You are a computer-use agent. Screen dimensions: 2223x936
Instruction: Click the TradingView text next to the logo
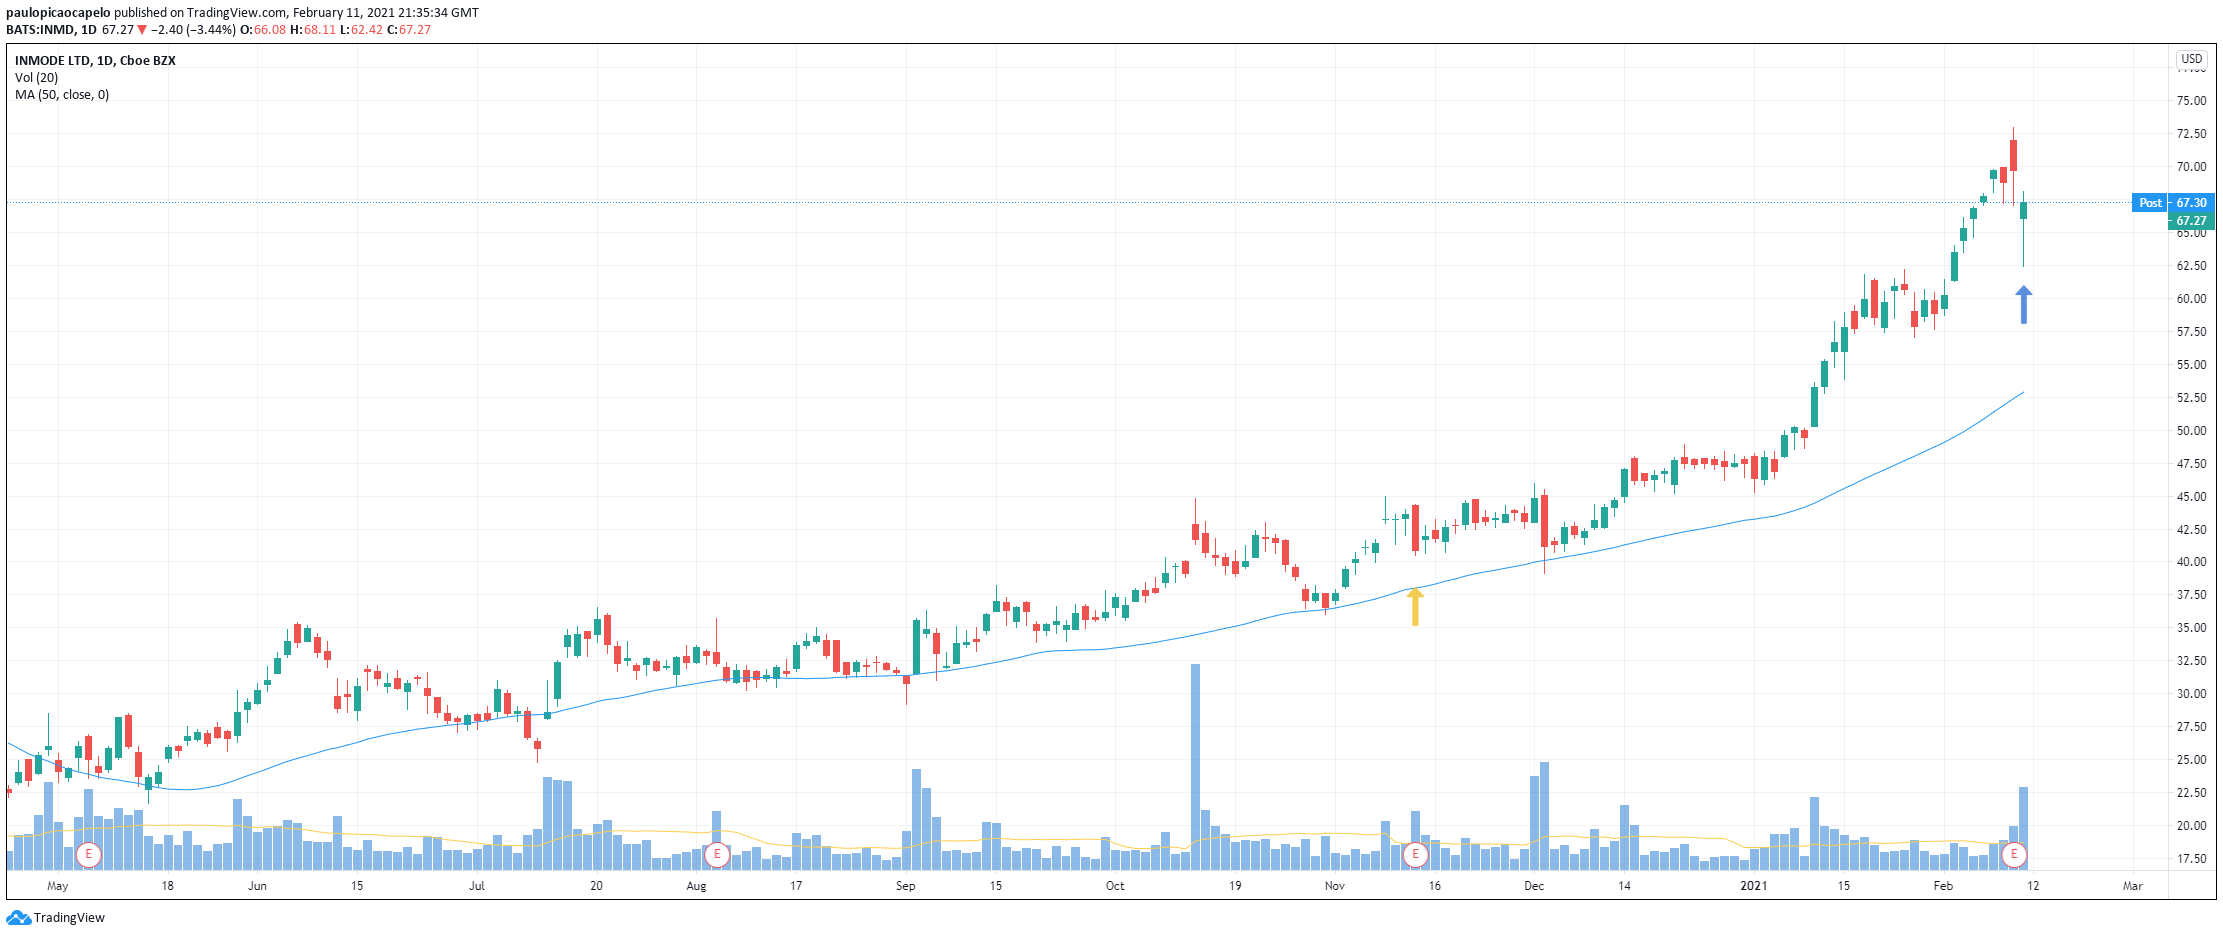(x=69, y=918)
